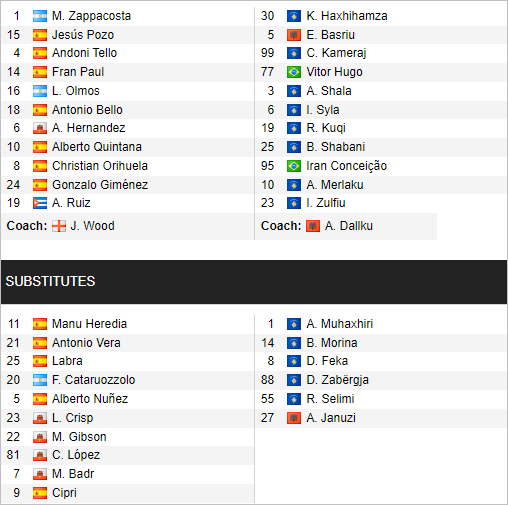508x505 pixels.
Task: Click the Albania flag next to coach A. Dallku
Action: (313, 226)
